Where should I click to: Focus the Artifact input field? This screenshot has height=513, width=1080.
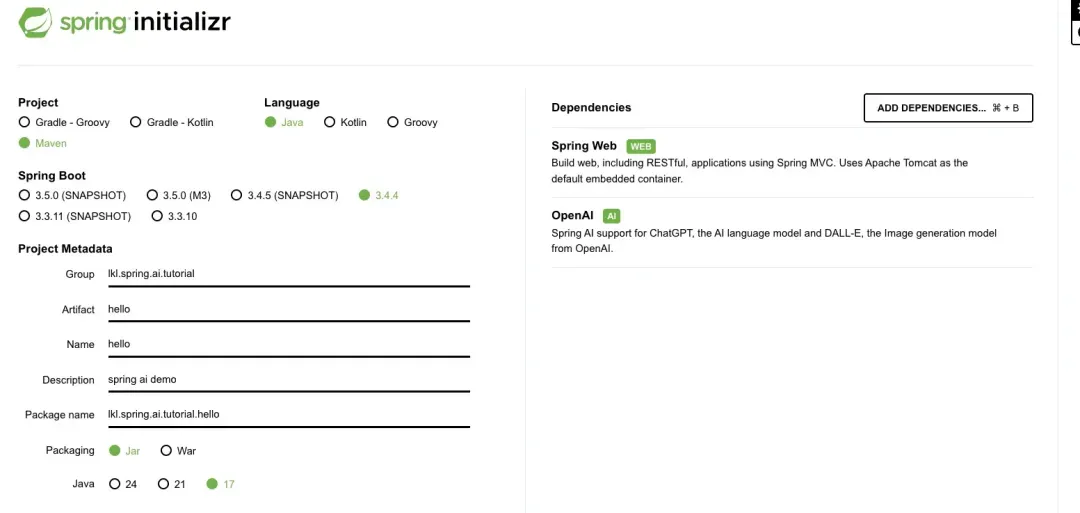(x=289, y=309)
